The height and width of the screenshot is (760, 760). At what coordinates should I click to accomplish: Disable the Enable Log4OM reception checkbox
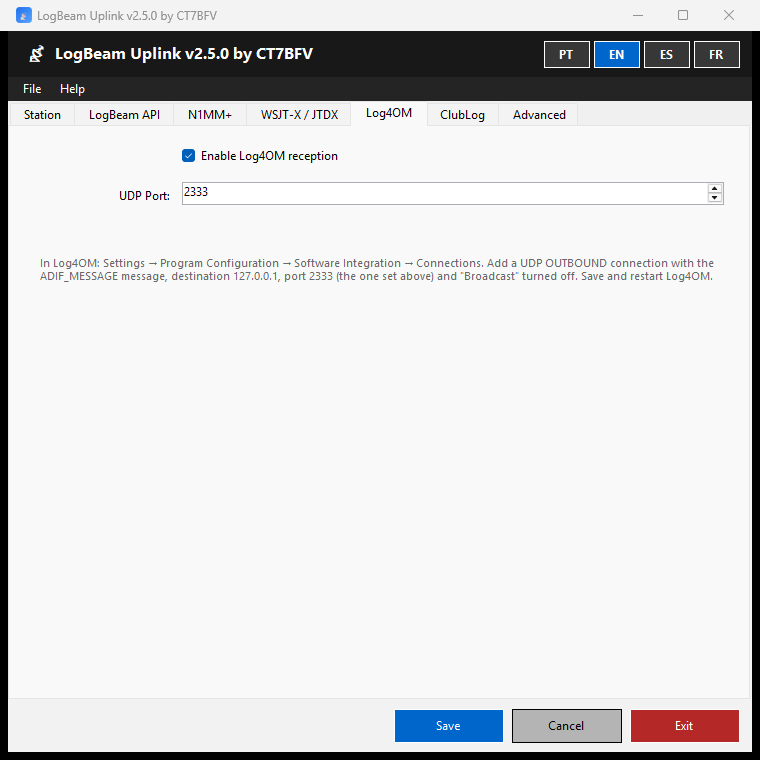189,156
